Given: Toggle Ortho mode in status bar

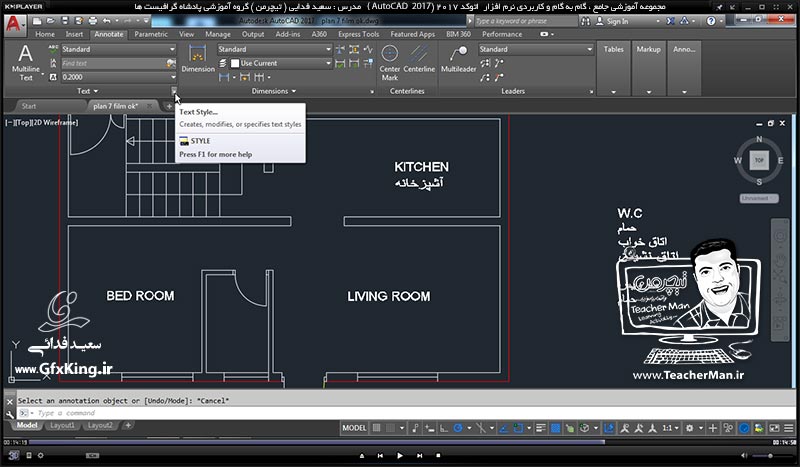Looking at the screenshot, I should (444, 428).
